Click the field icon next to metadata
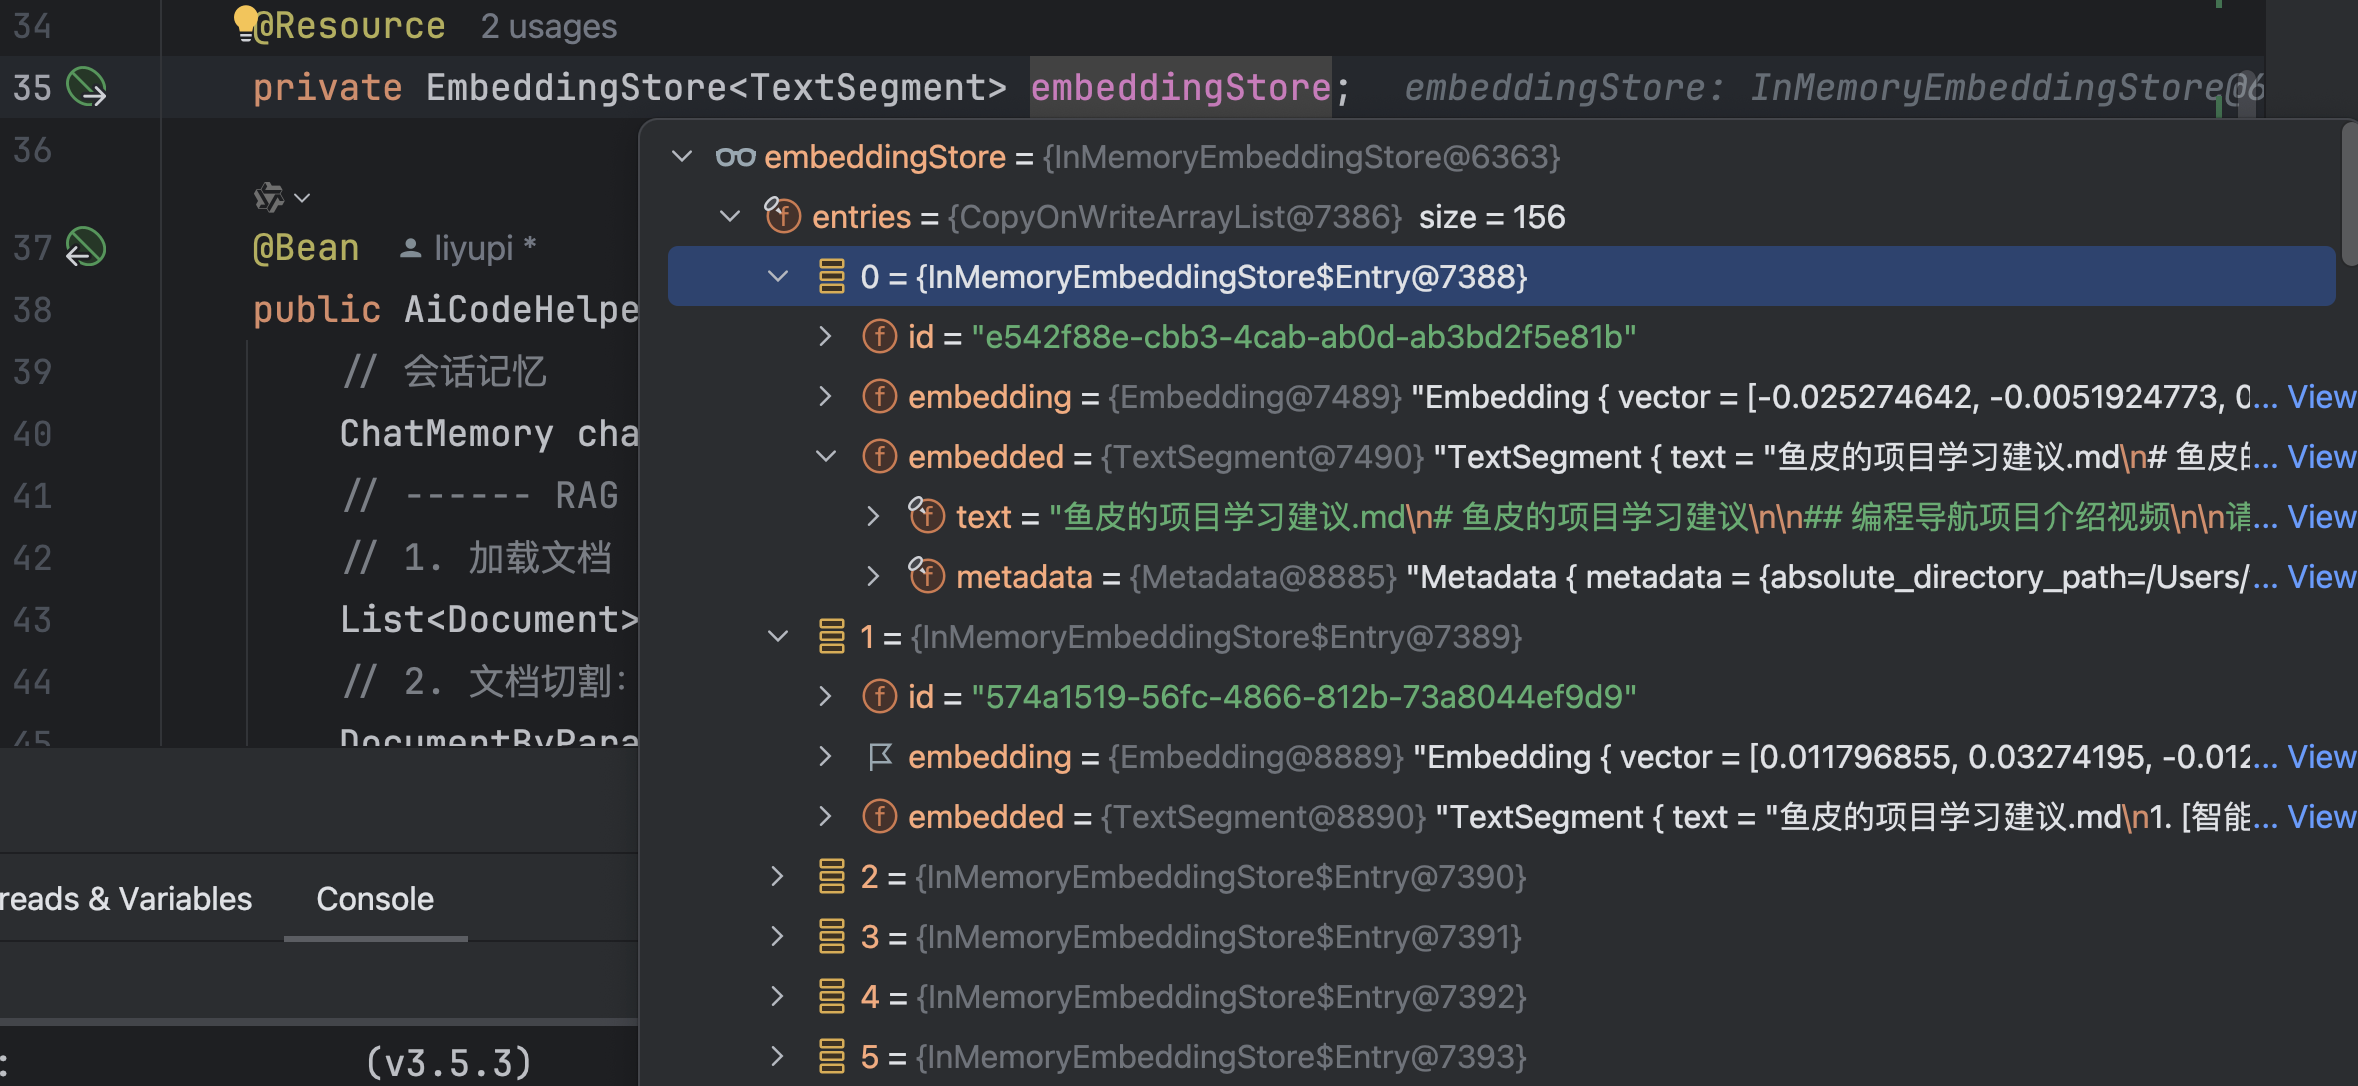This screenshot has width=2358, height=1086. tap(926, 576)
